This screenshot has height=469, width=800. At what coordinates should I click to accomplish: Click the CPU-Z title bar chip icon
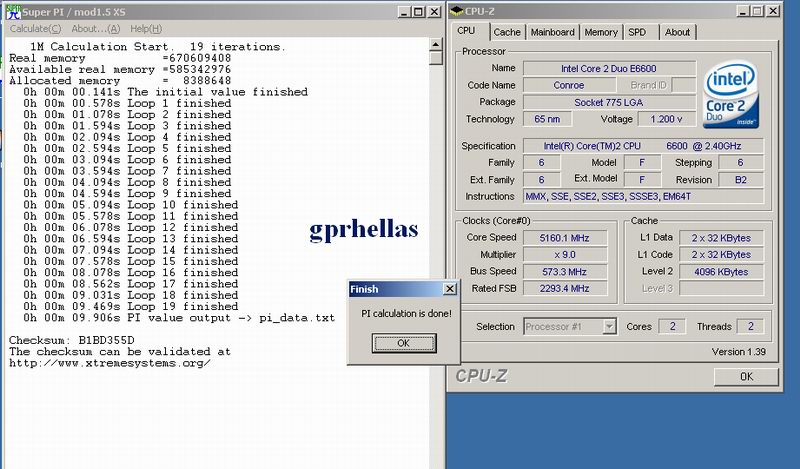click(x=457, y=11)
